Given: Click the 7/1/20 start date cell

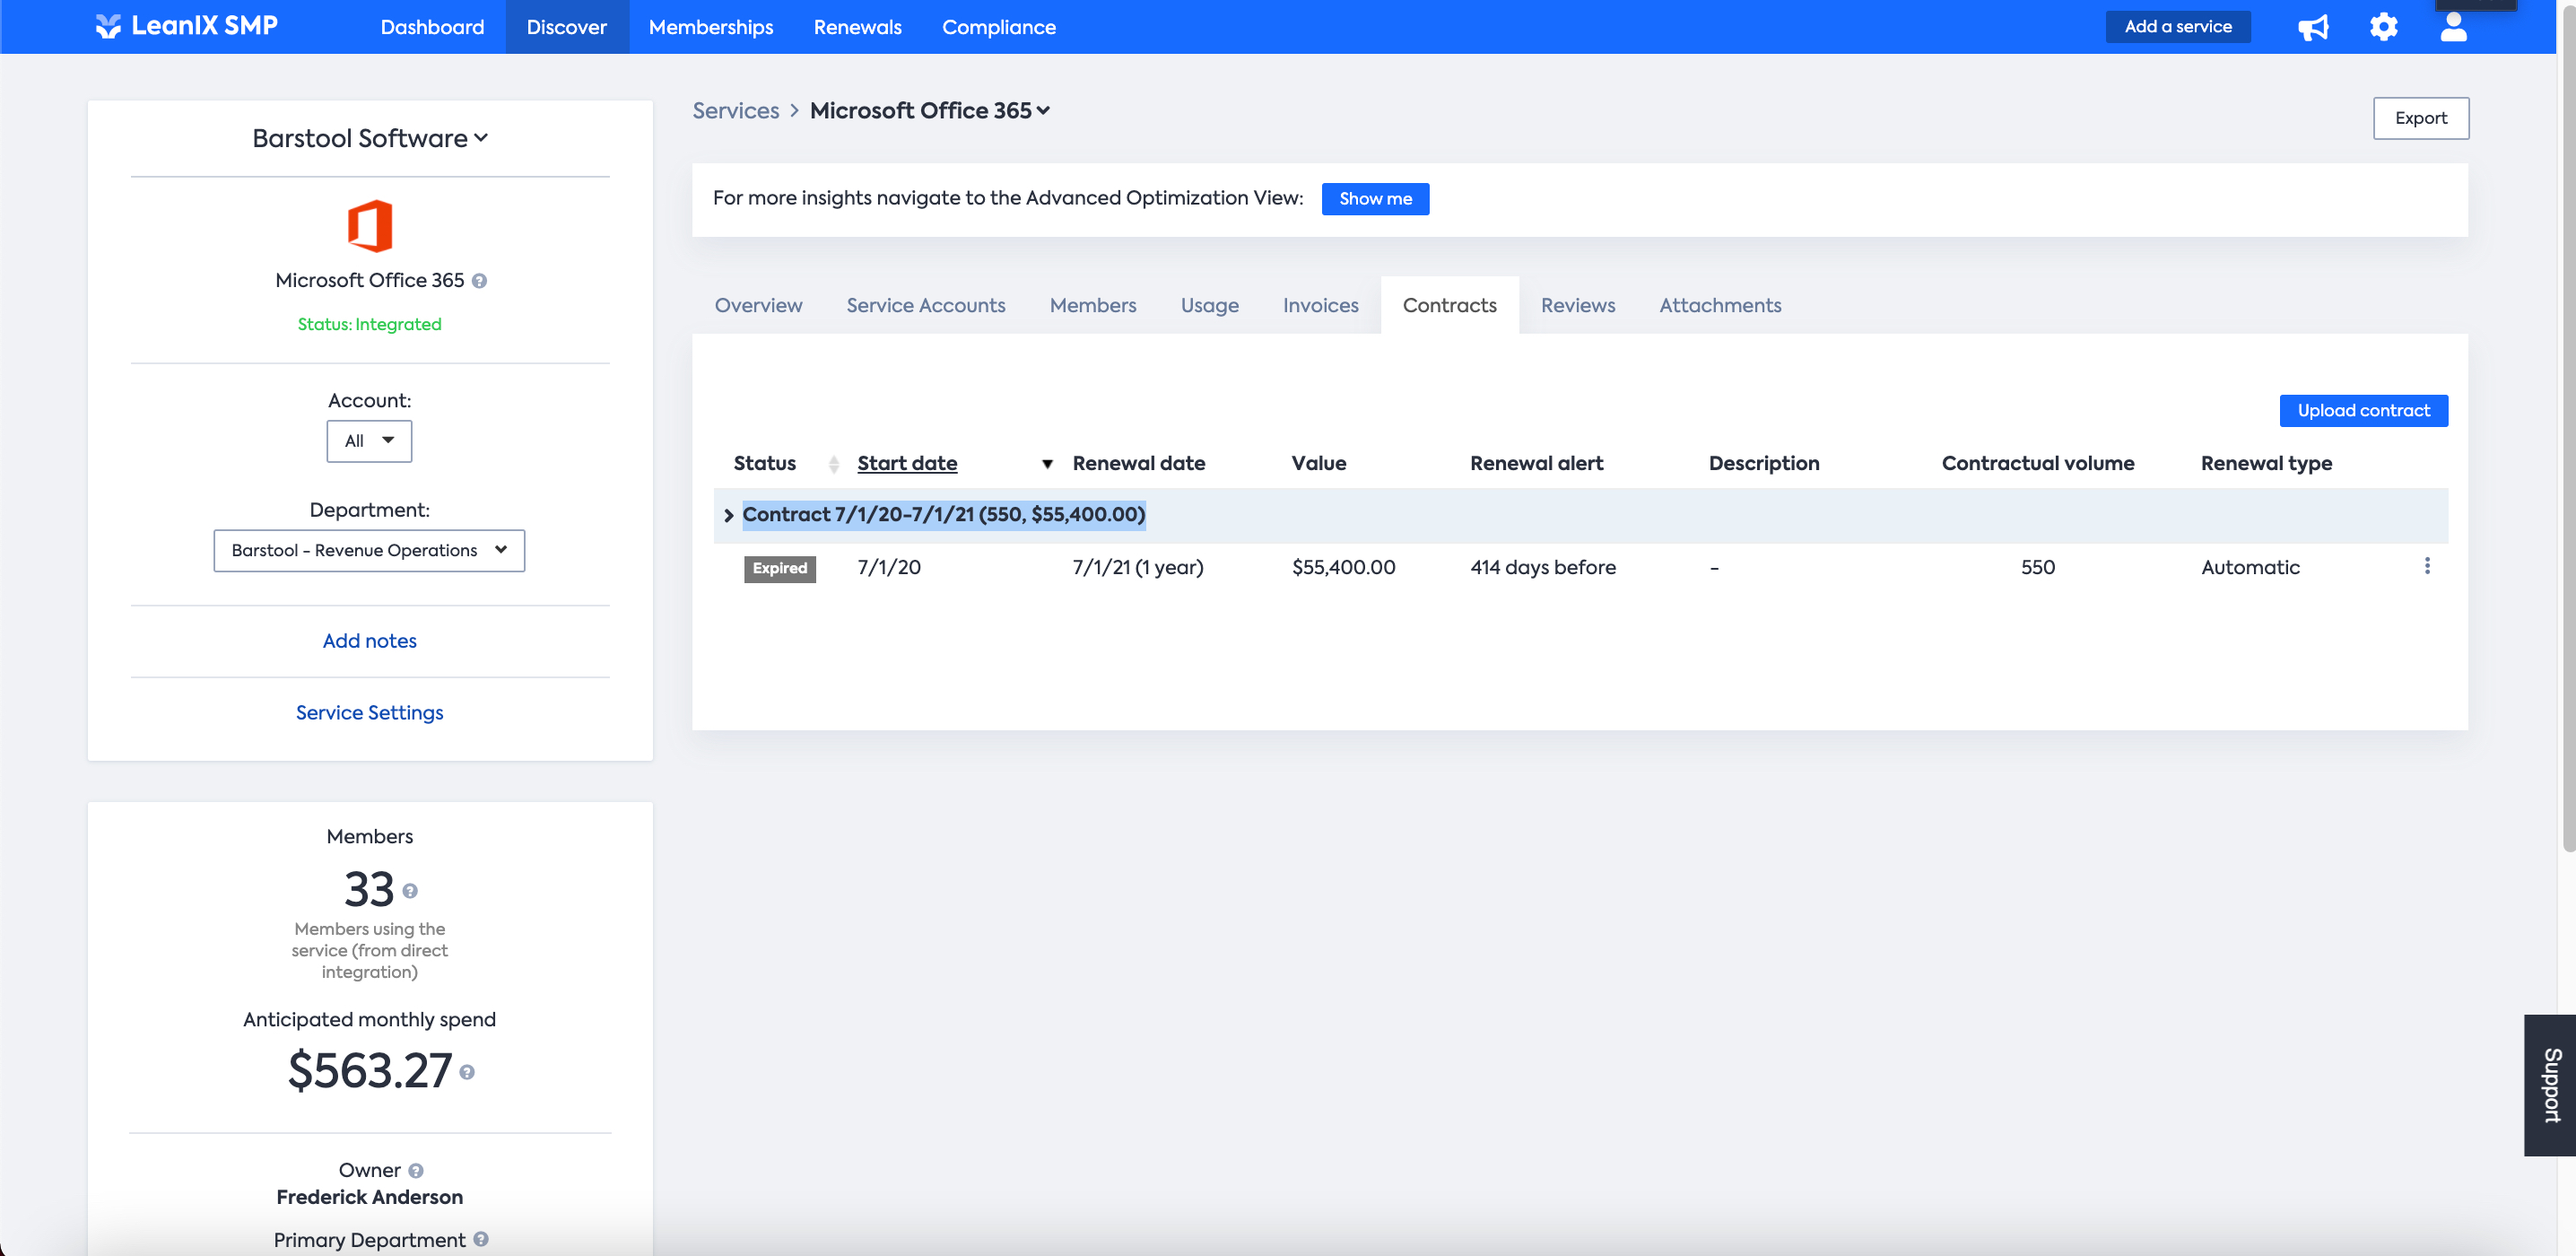Looking at the screenshot, I should pyautogui.click(x=889, y=568).
